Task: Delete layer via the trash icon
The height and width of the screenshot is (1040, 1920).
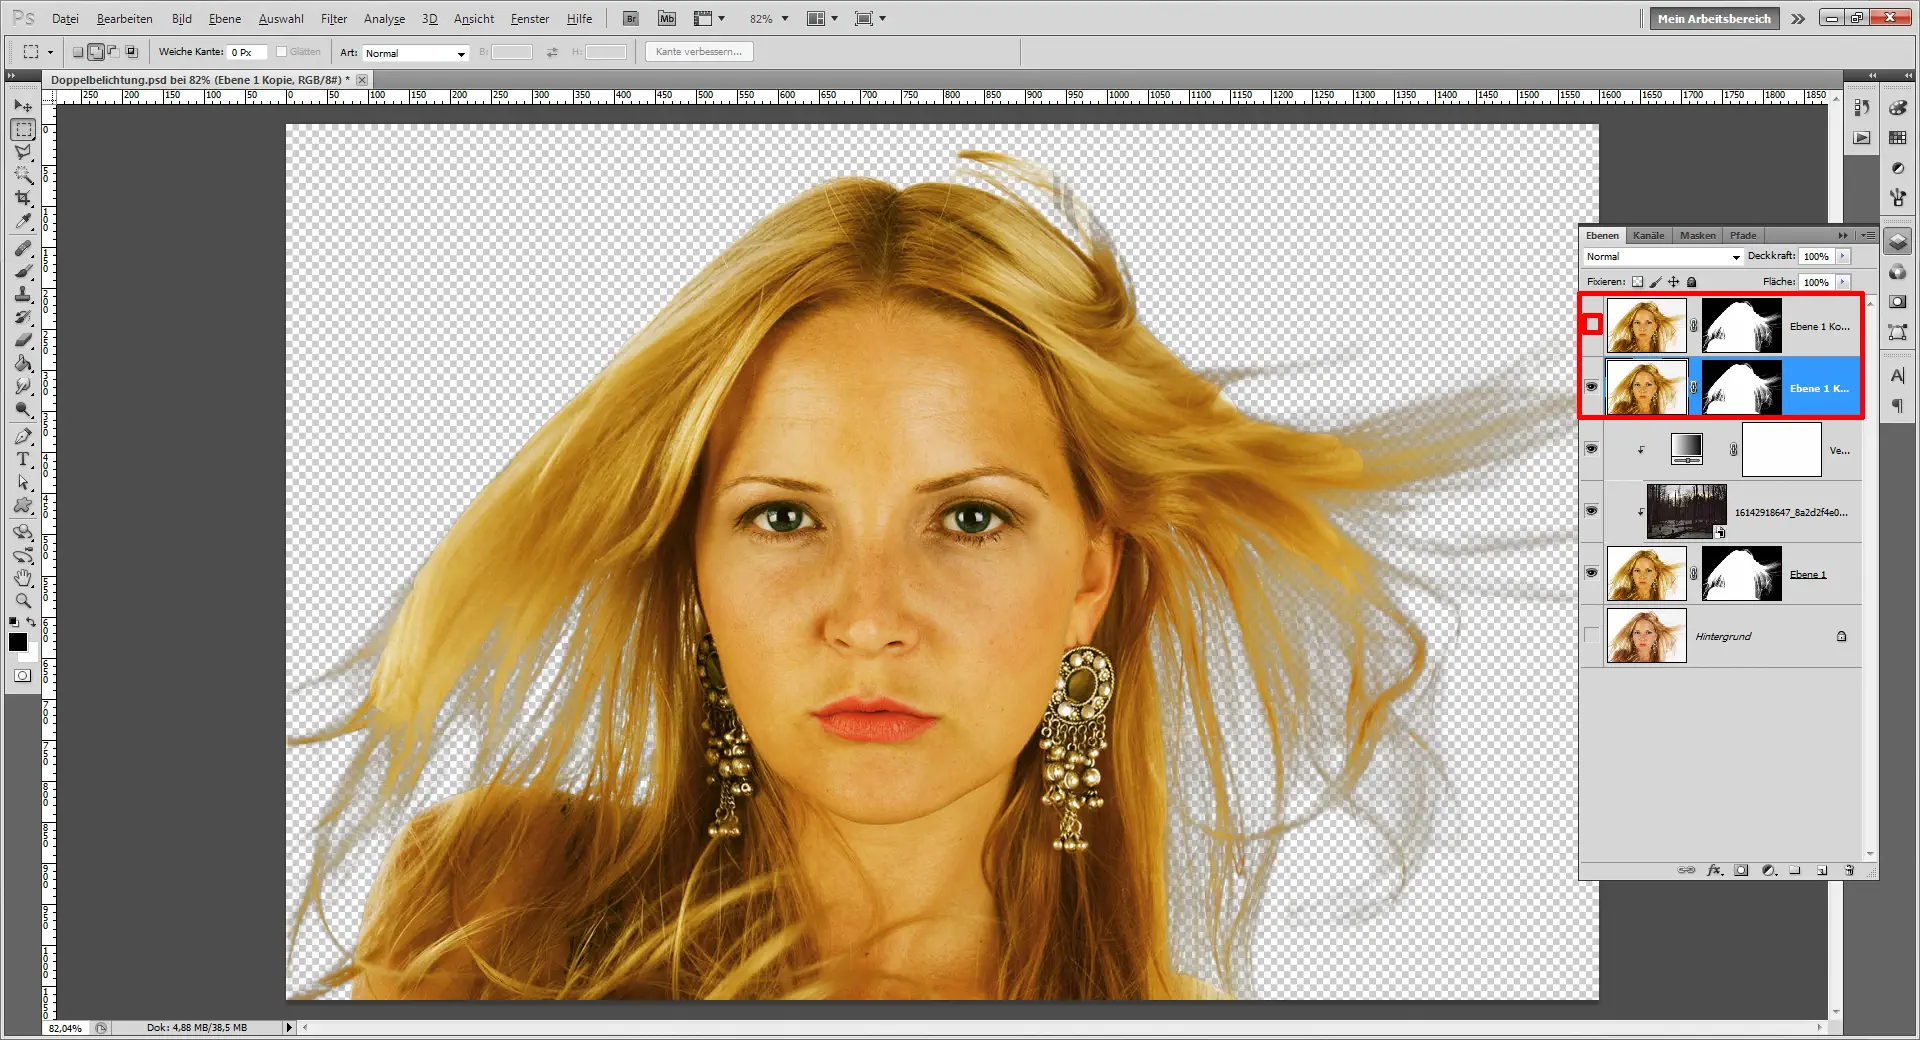Action: (1850, 870)
